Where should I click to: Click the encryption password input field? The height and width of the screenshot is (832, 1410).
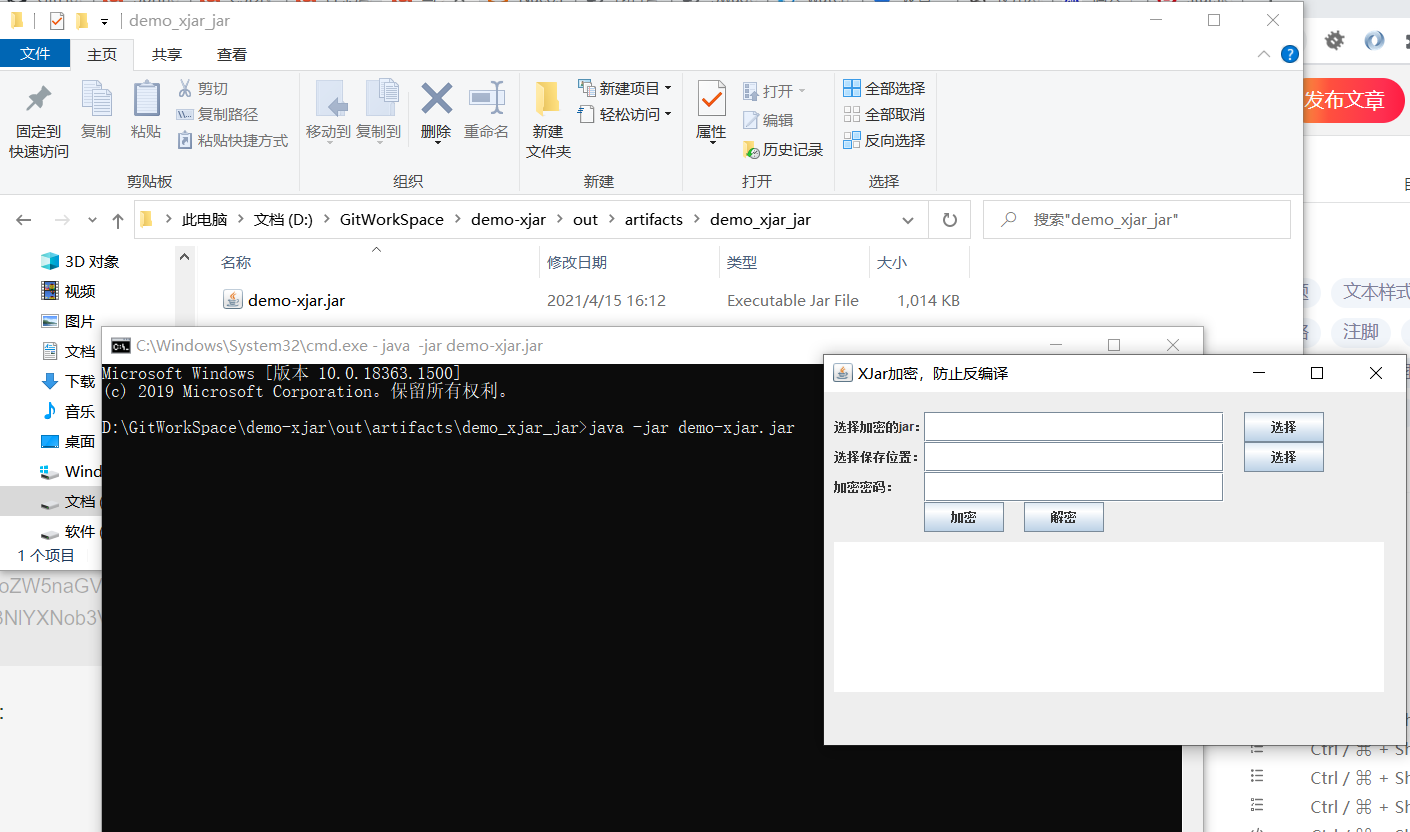coord(1073,487)
